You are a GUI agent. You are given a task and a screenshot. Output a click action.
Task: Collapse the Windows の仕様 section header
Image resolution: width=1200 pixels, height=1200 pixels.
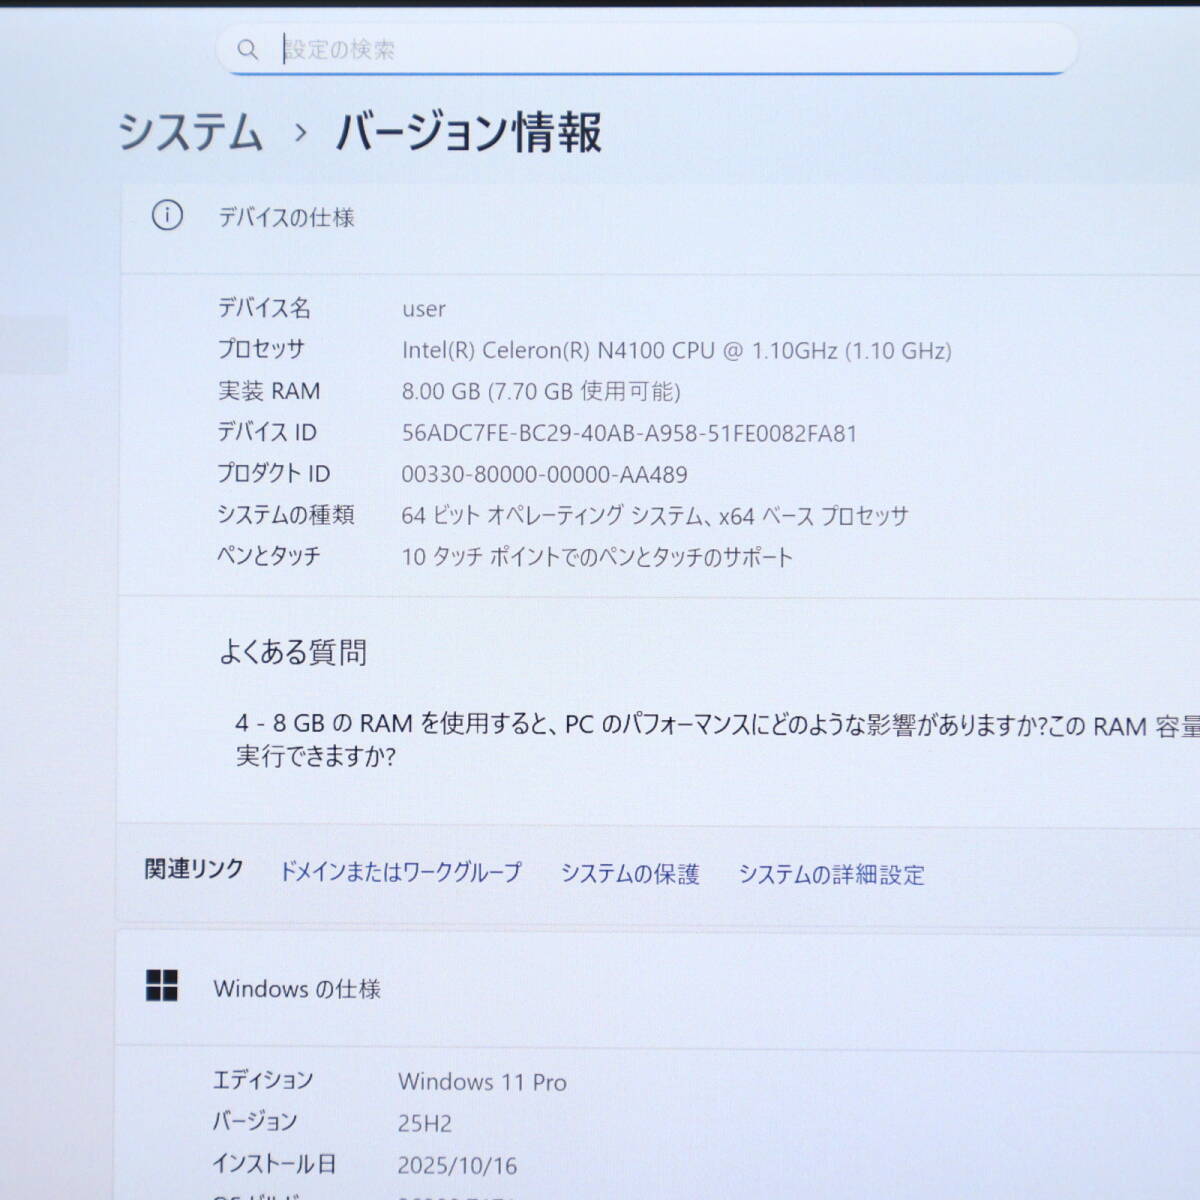[x=658, y=990]
